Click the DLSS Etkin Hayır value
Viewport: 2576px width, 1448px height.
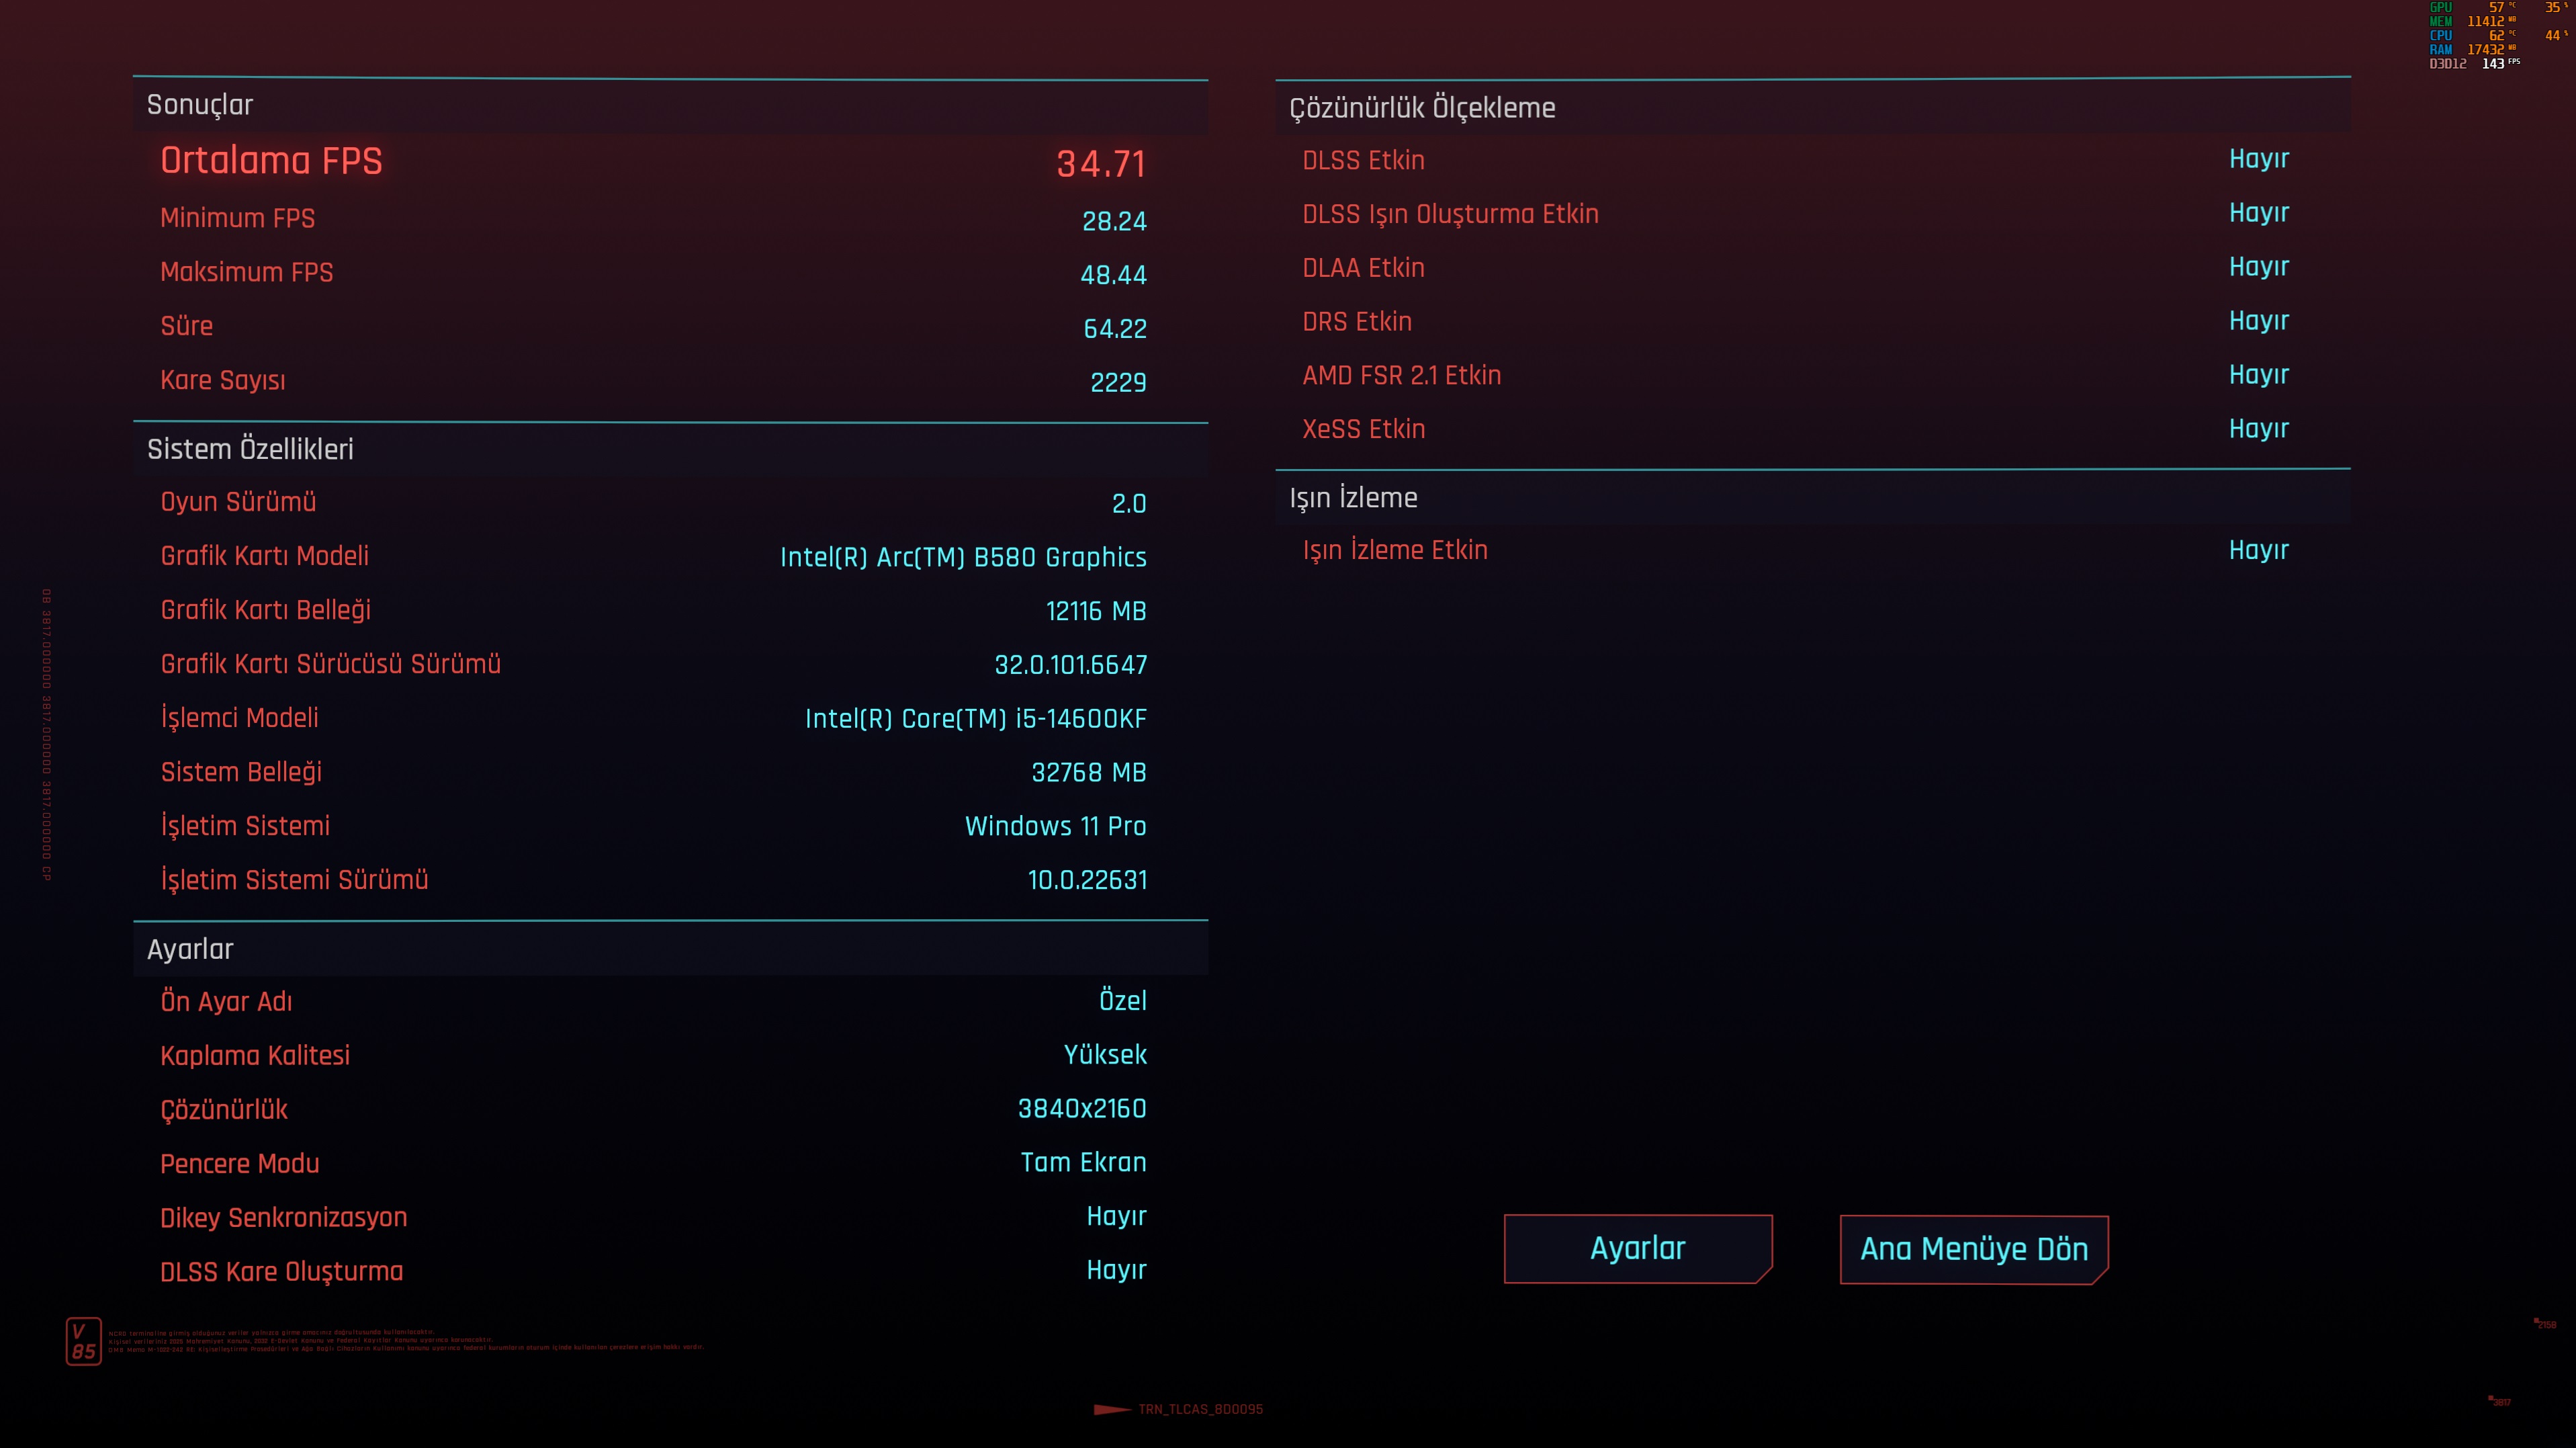tap(2258, 159)
